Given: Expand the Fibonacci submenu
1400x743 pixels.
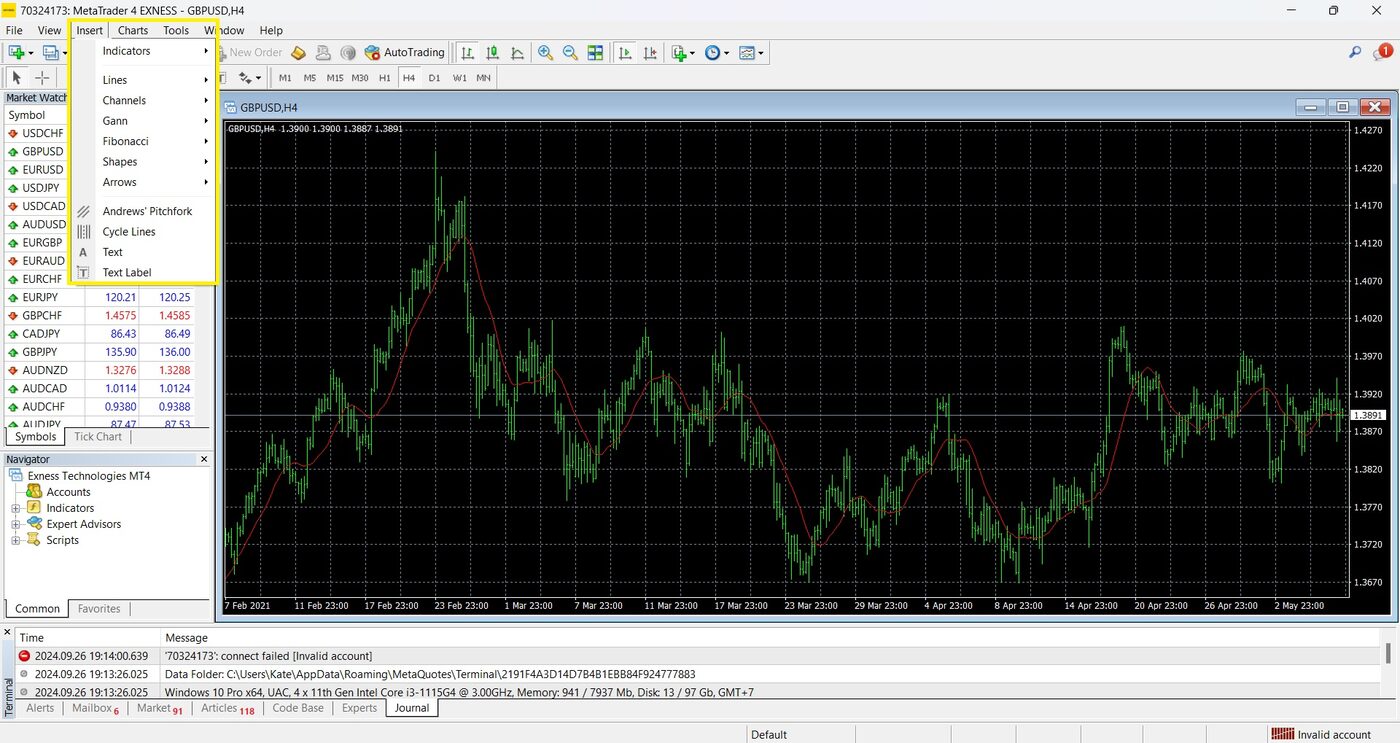Looking at the screenshot, I should 144,141.
